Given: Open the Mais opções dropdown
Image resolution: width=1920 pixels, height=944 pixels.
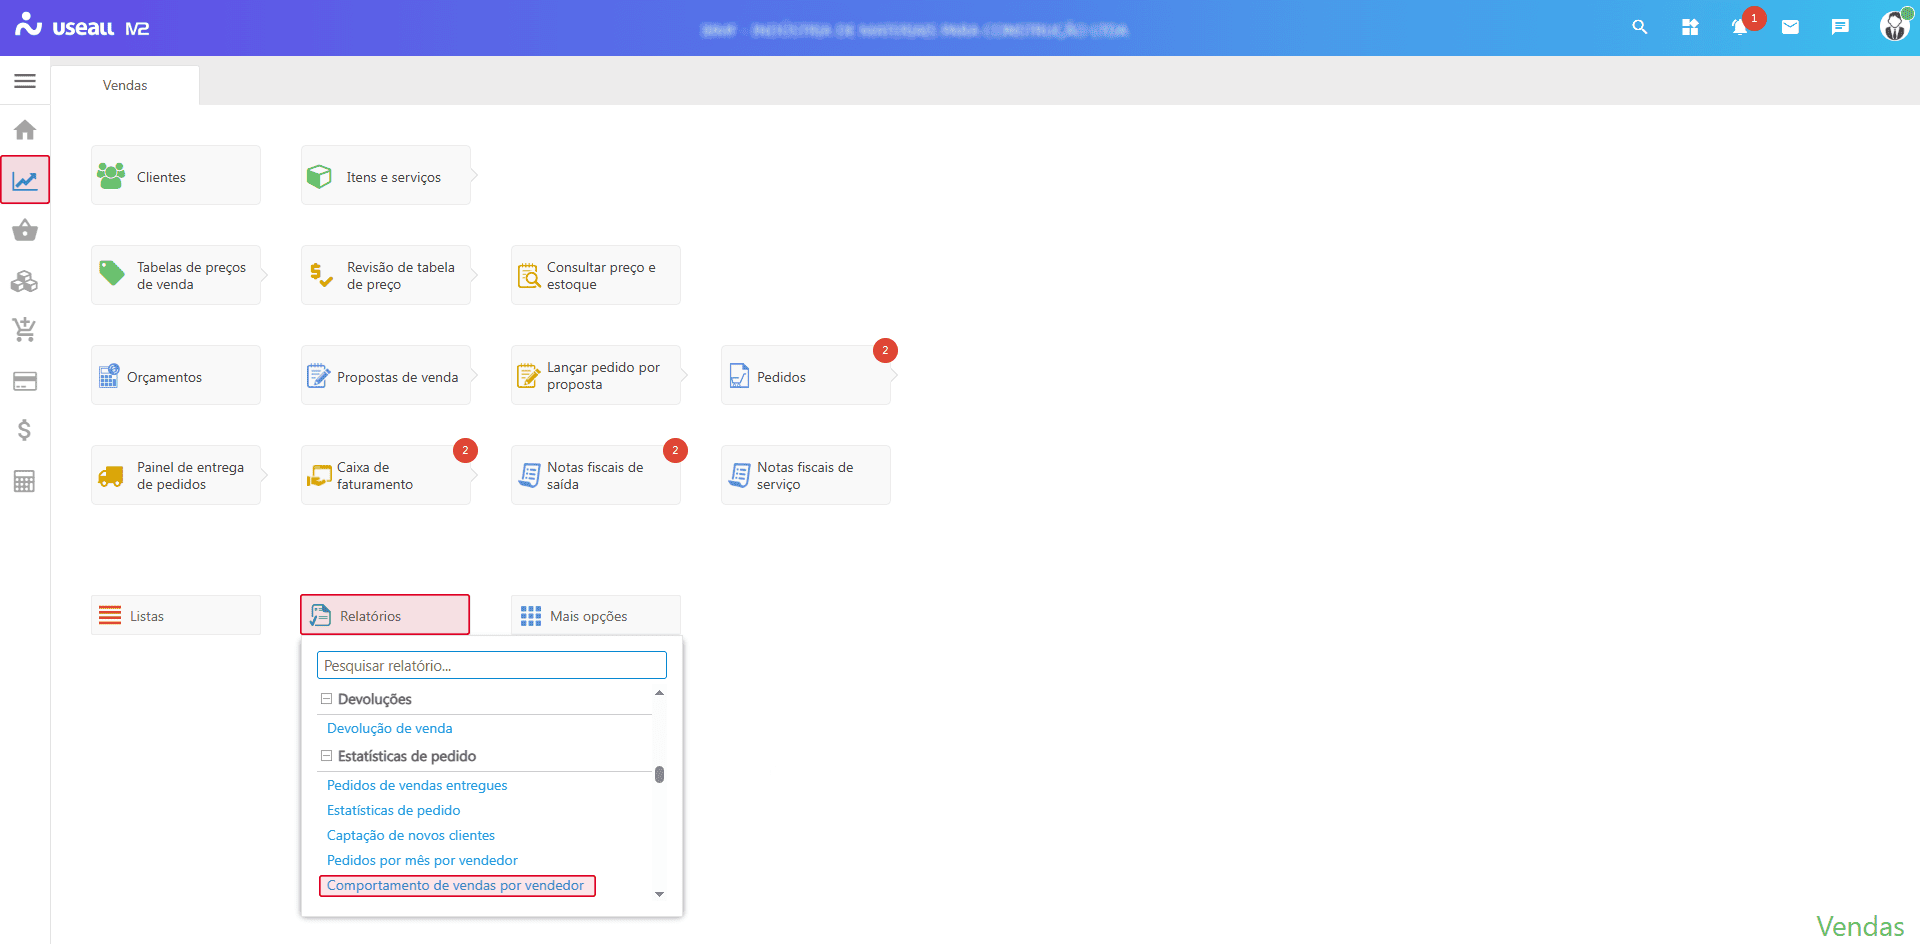Looking at the screenshot, I should click(x=595, y=616).
